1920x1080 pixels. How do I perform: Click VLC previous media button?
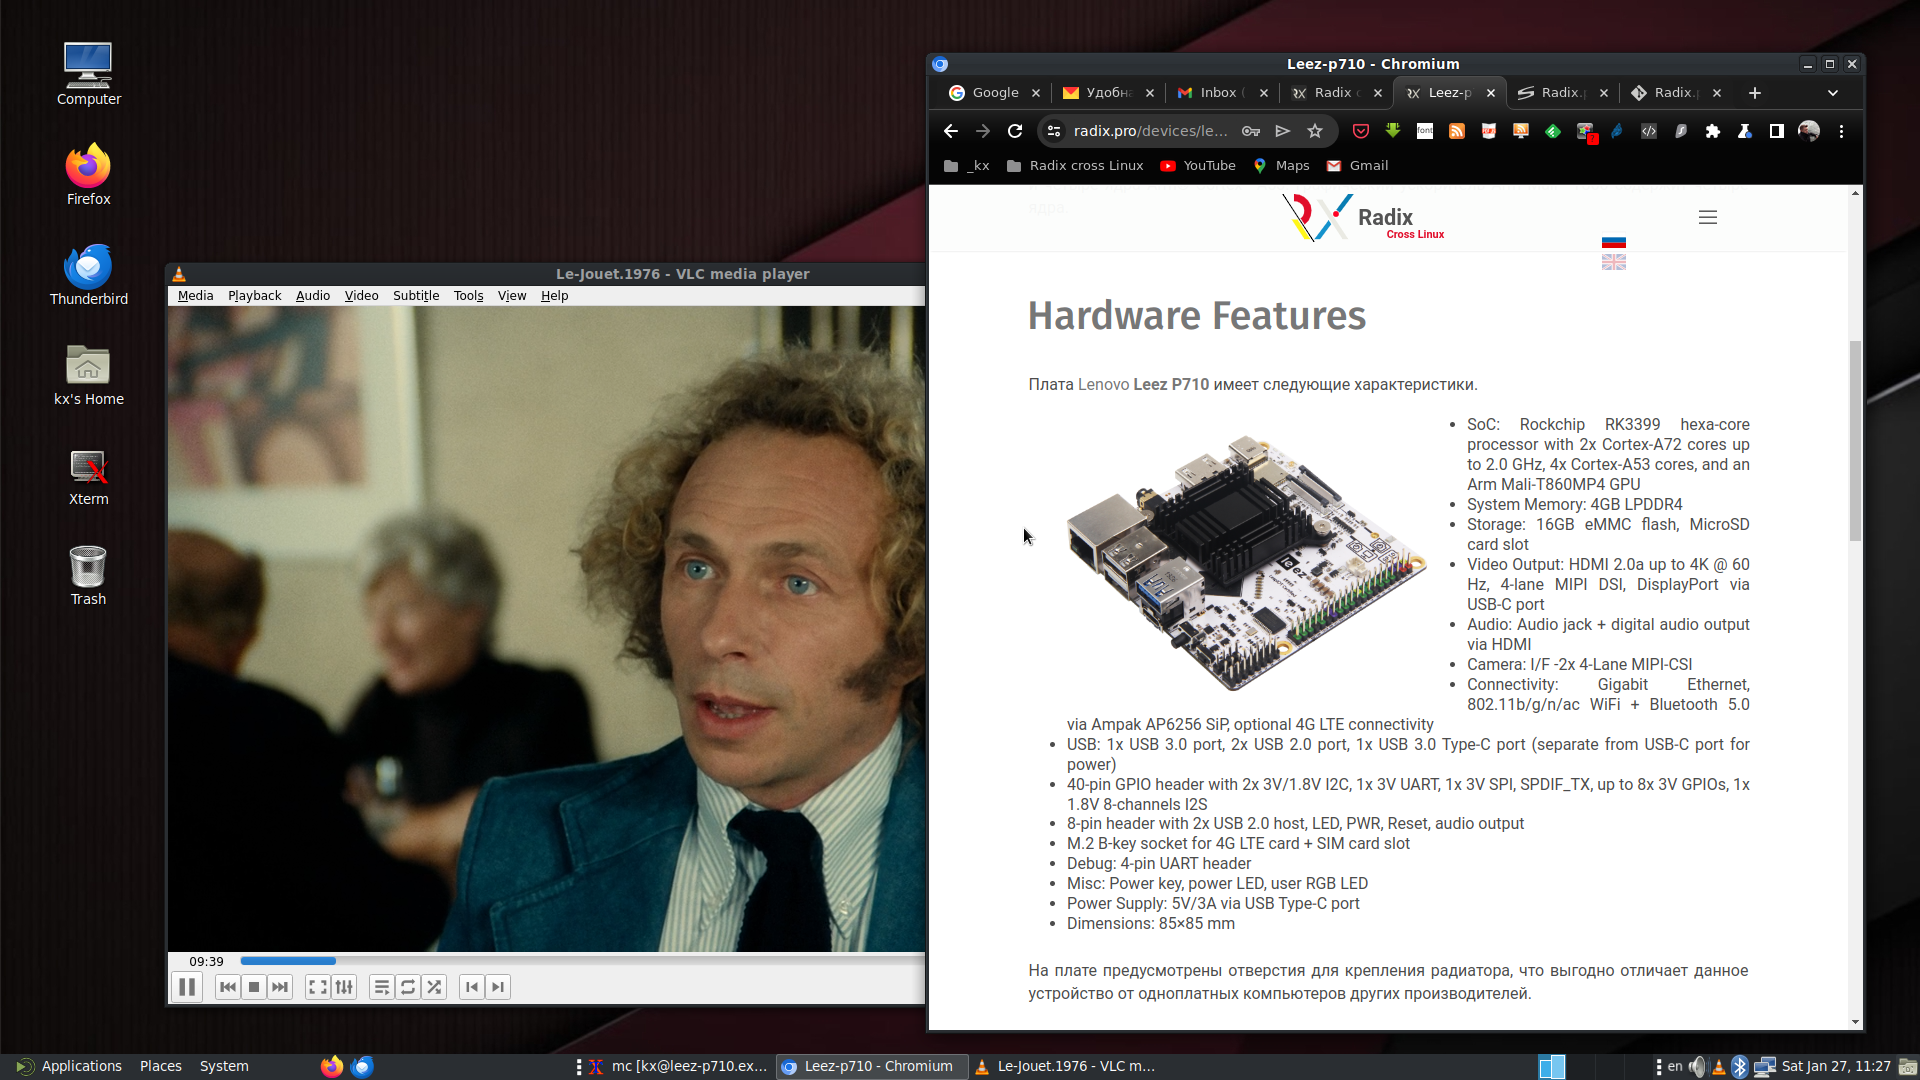pos(228,988)
